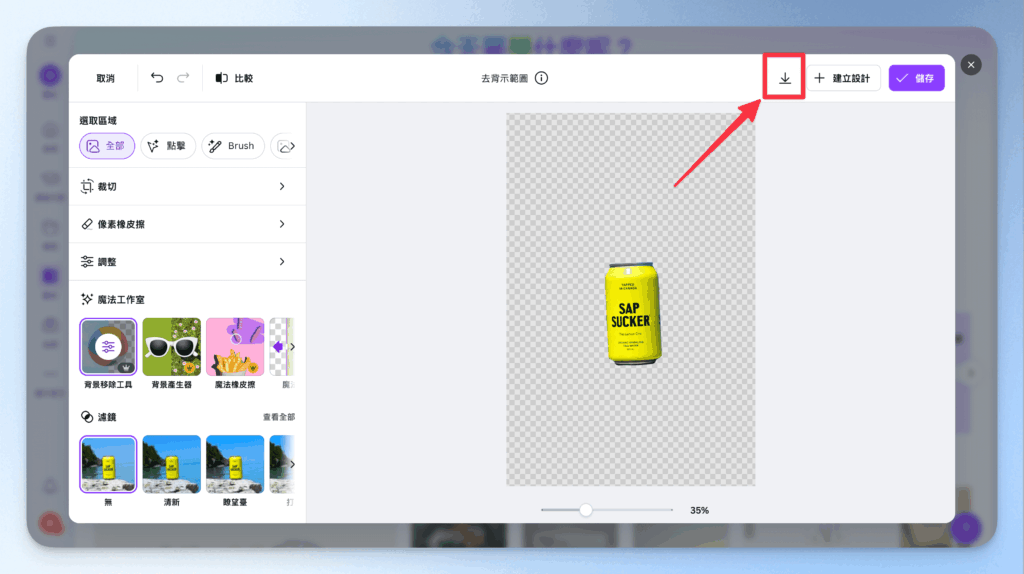Choose the Brush selection mode
This screenshot has width=1024, height=574.
click(x=232, y=146)
